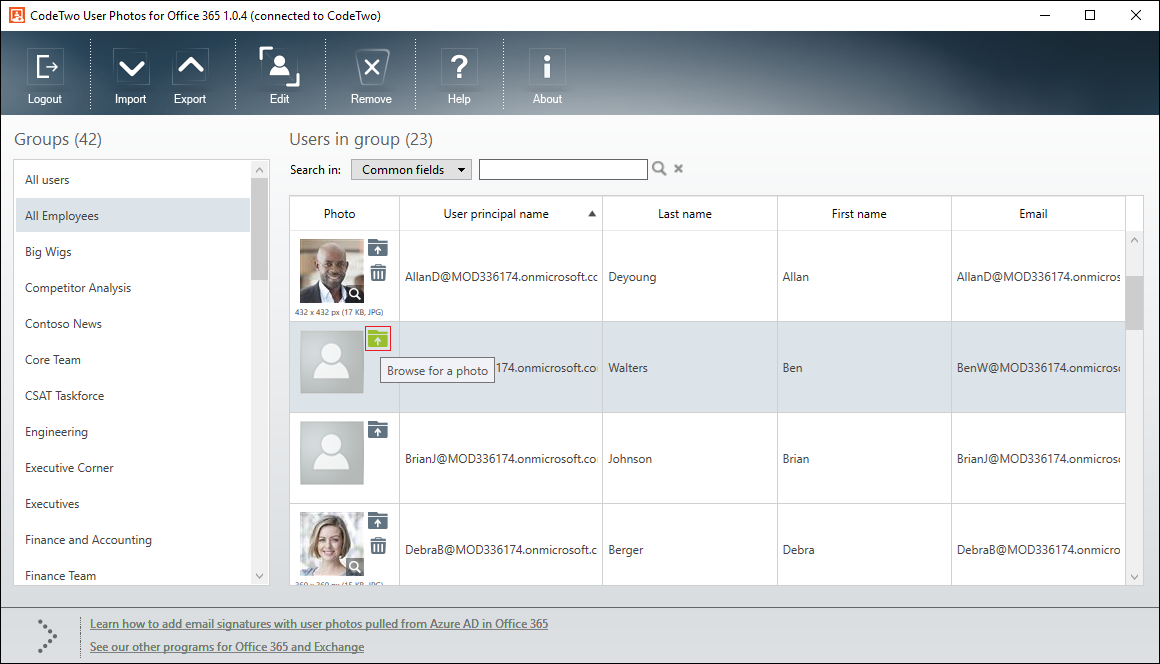Open the Common fields search dropdown
This screenshot has width=1160, height=664.
tap(411, 169)
